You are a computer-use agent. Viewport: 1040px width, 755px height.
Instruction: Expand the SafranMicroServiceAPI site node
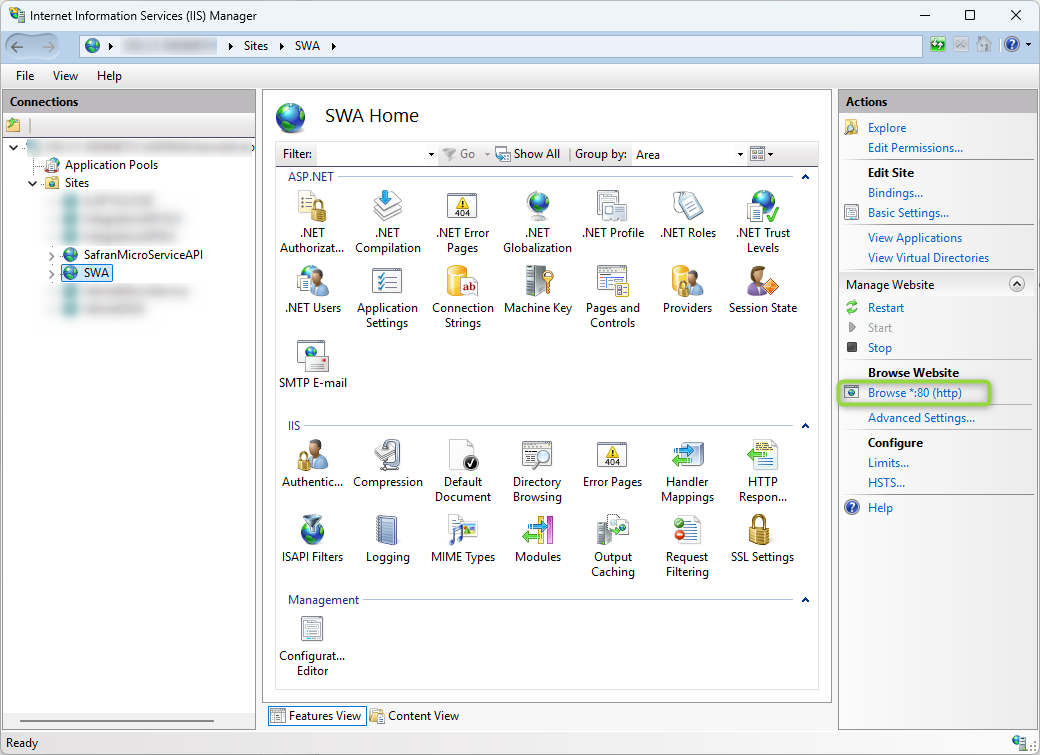click(x=51, y=255)
